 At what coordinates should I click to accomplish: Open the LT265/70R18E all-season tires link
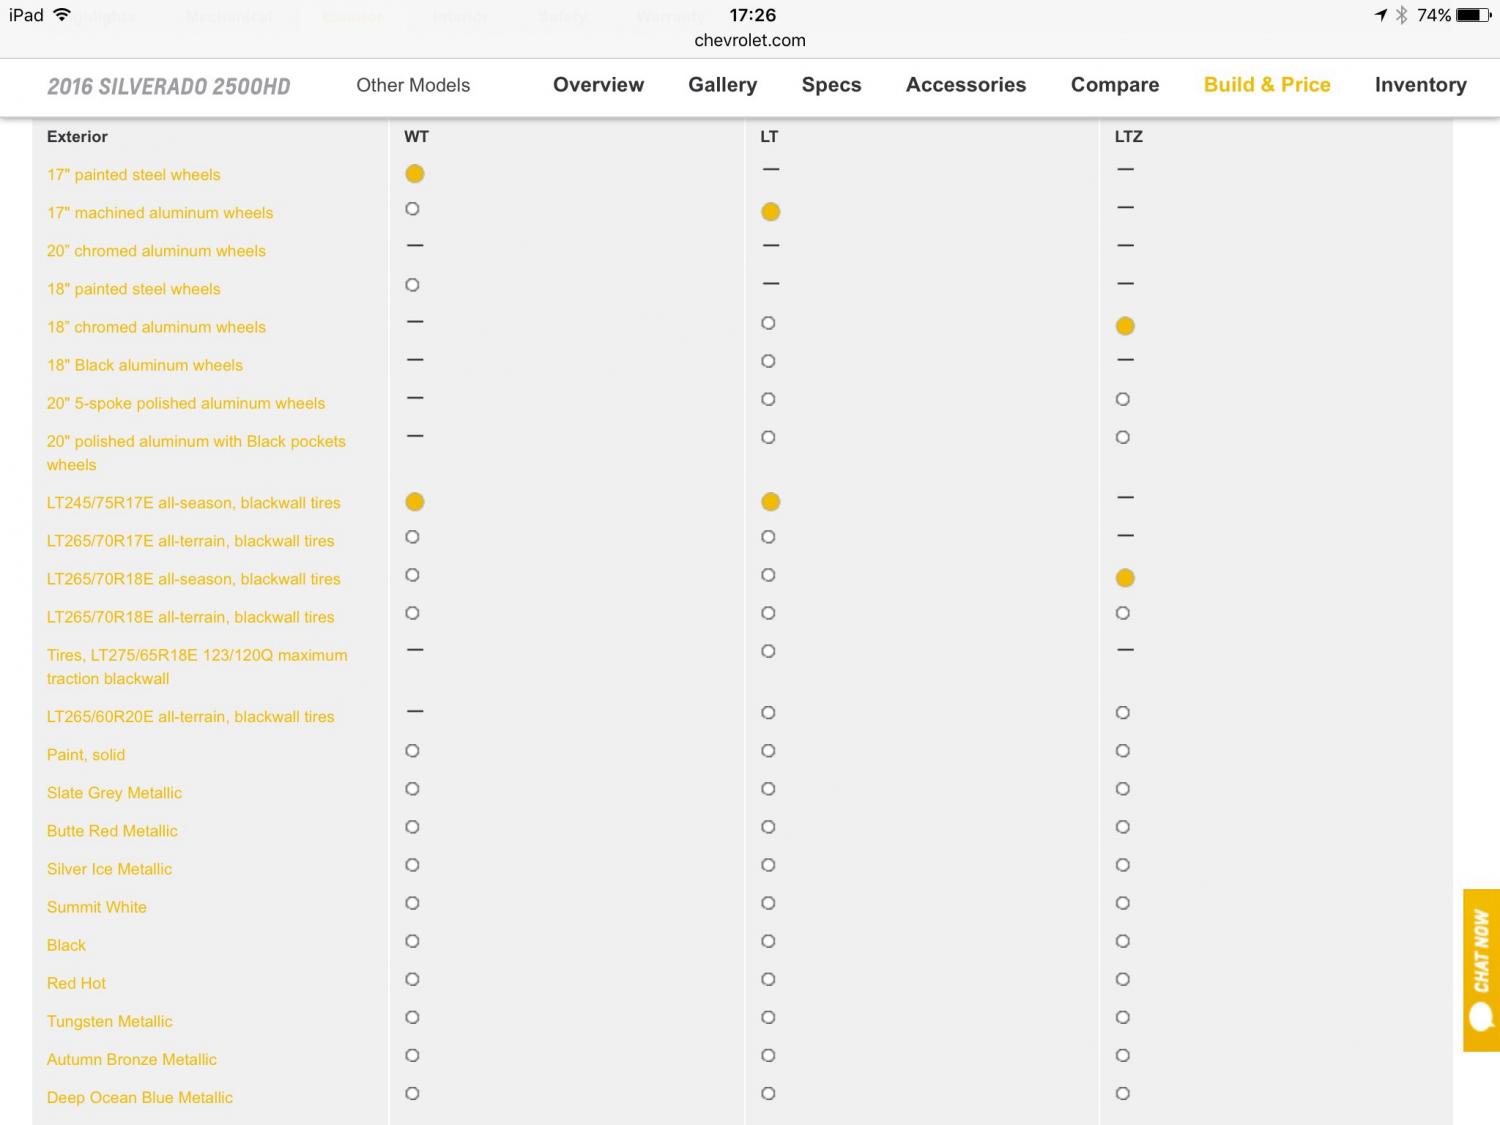(x=193, y=579)
